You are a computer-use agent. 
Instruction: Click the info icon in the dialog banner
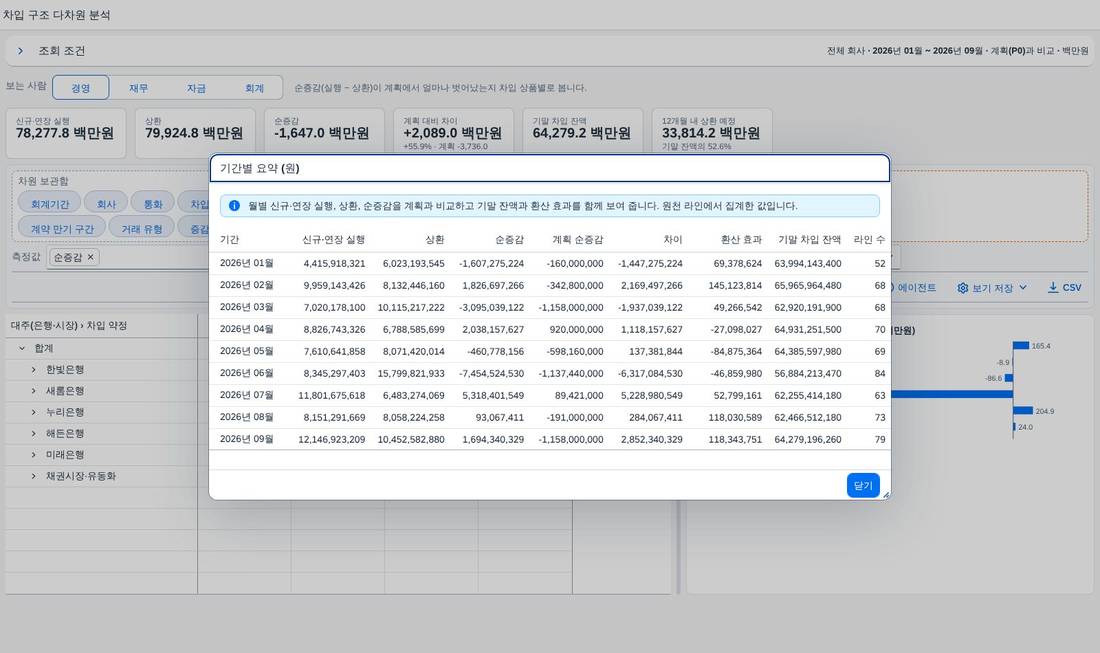click(234, 206)
